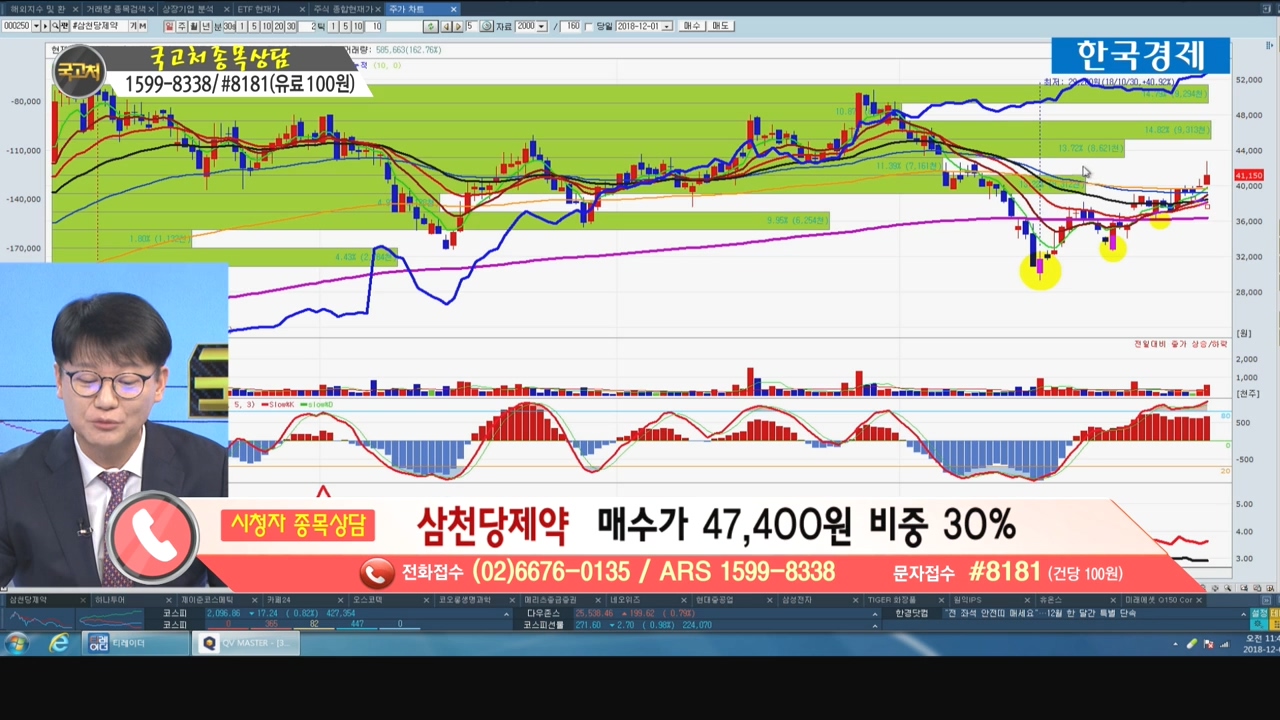Viewport: 1280px width, 720px height.
Task: Open the 2018-12-01 date dropdown
Action: [x=668, y=26]
